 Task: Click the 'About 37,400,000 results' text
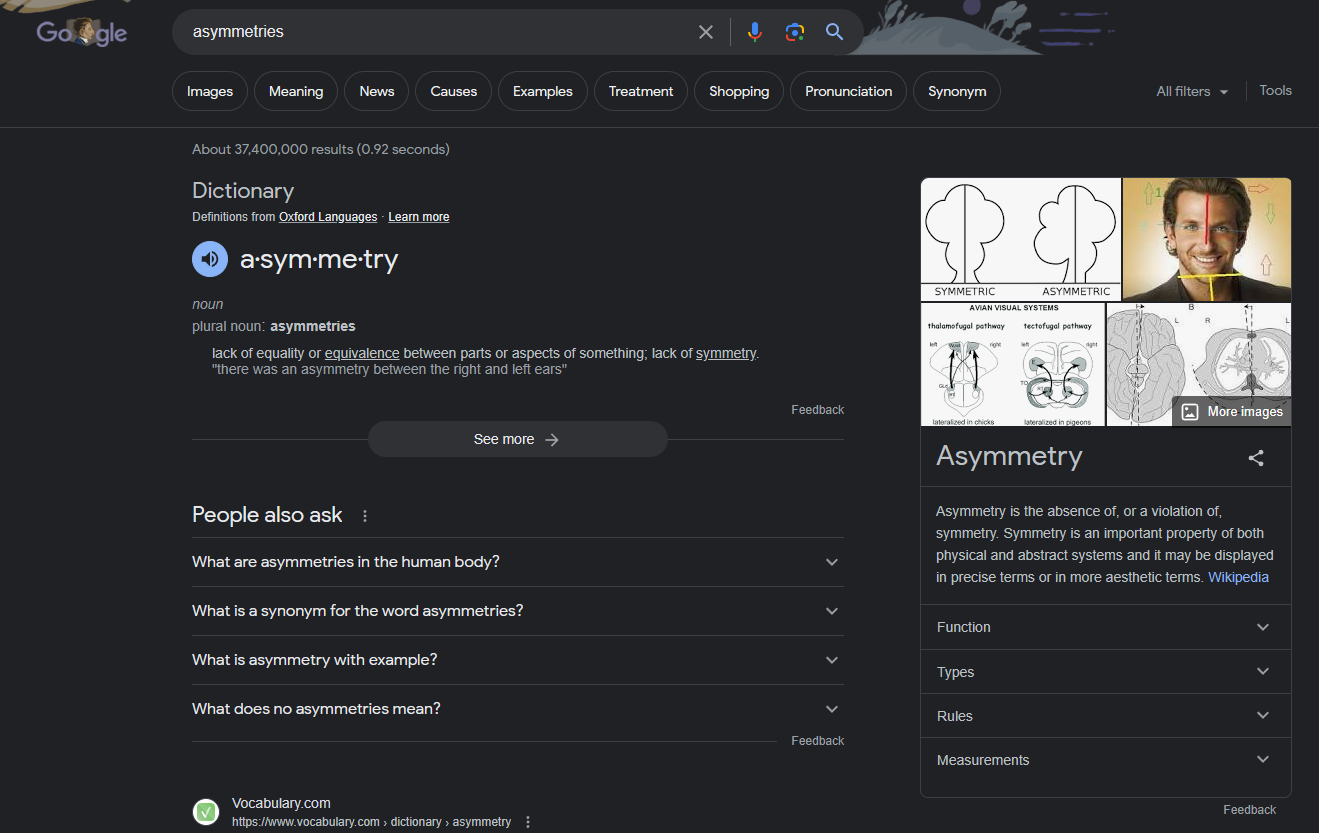(x=273, y=149)
